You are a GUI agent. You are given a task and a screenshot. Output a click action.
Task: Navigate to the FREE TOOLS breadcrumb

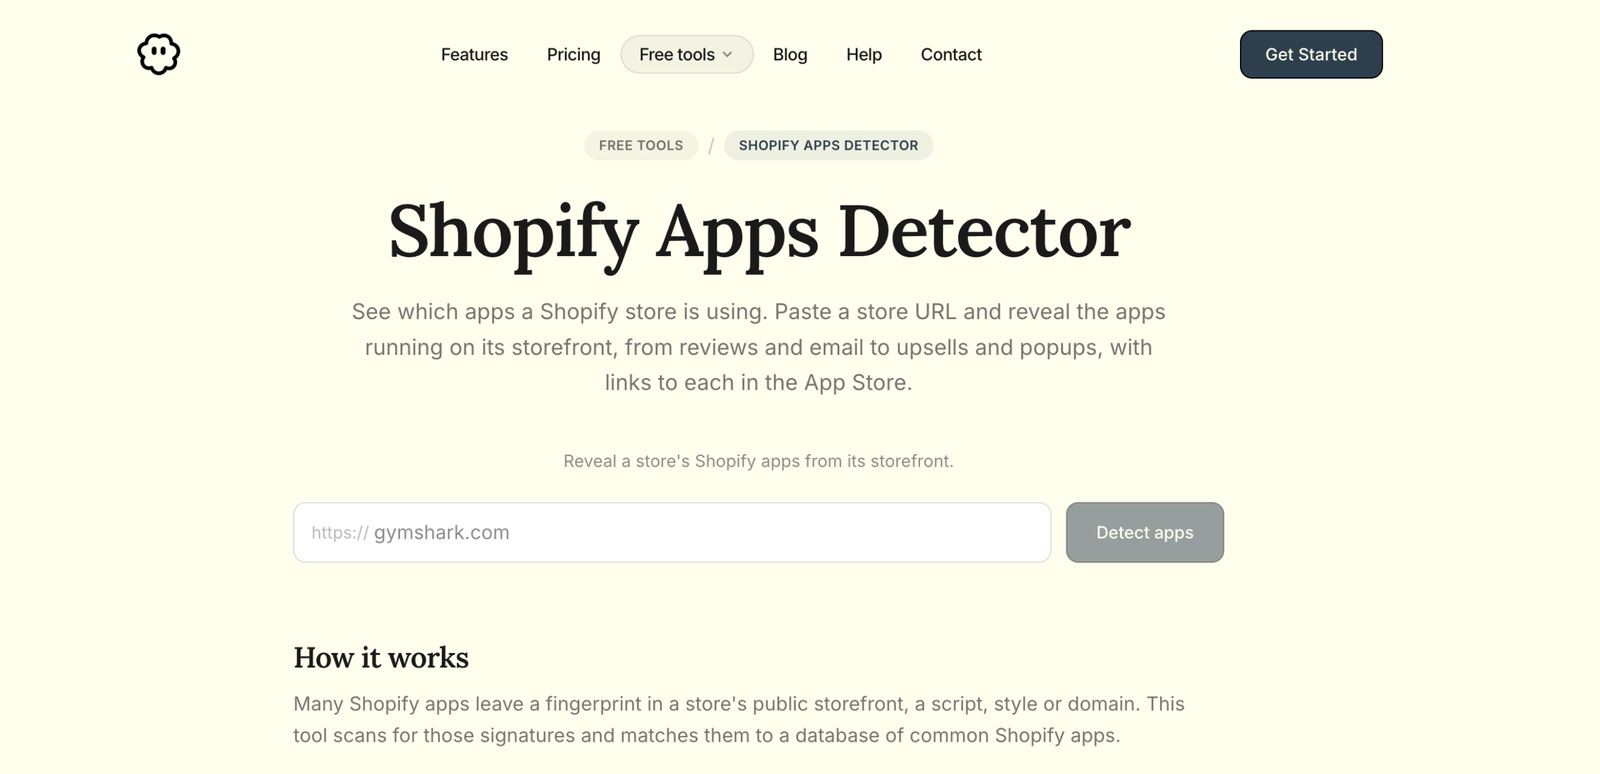click(641, 145)
